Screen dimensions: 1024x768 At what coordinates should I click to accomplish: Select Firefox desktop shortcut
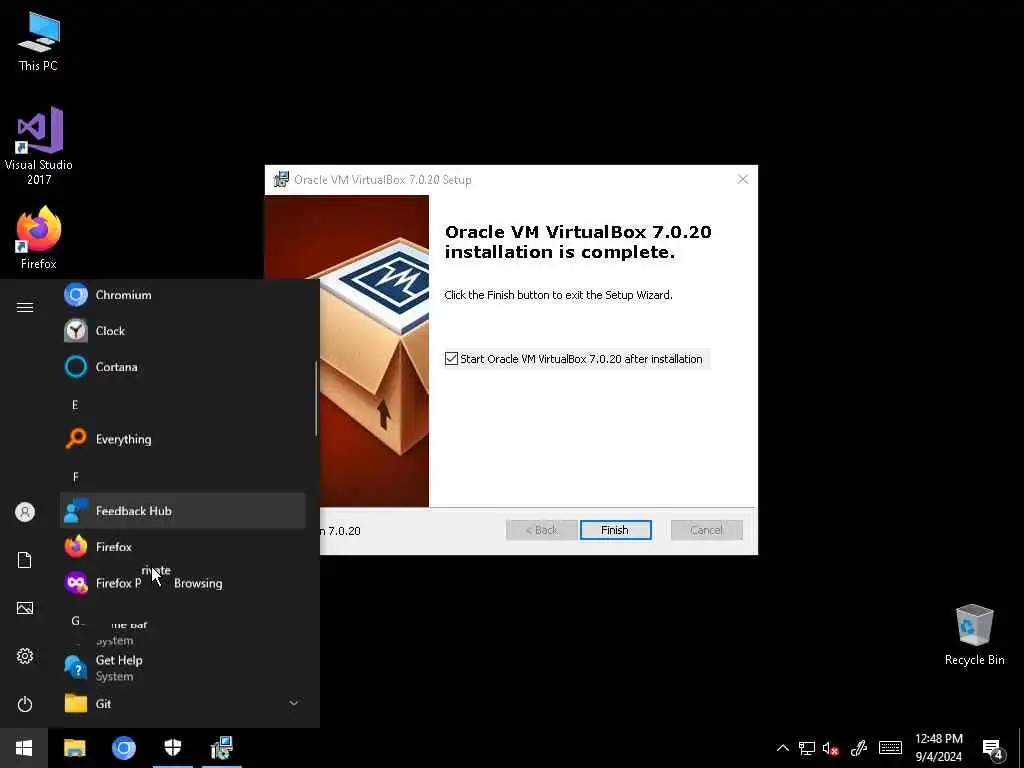click(39, 238)
